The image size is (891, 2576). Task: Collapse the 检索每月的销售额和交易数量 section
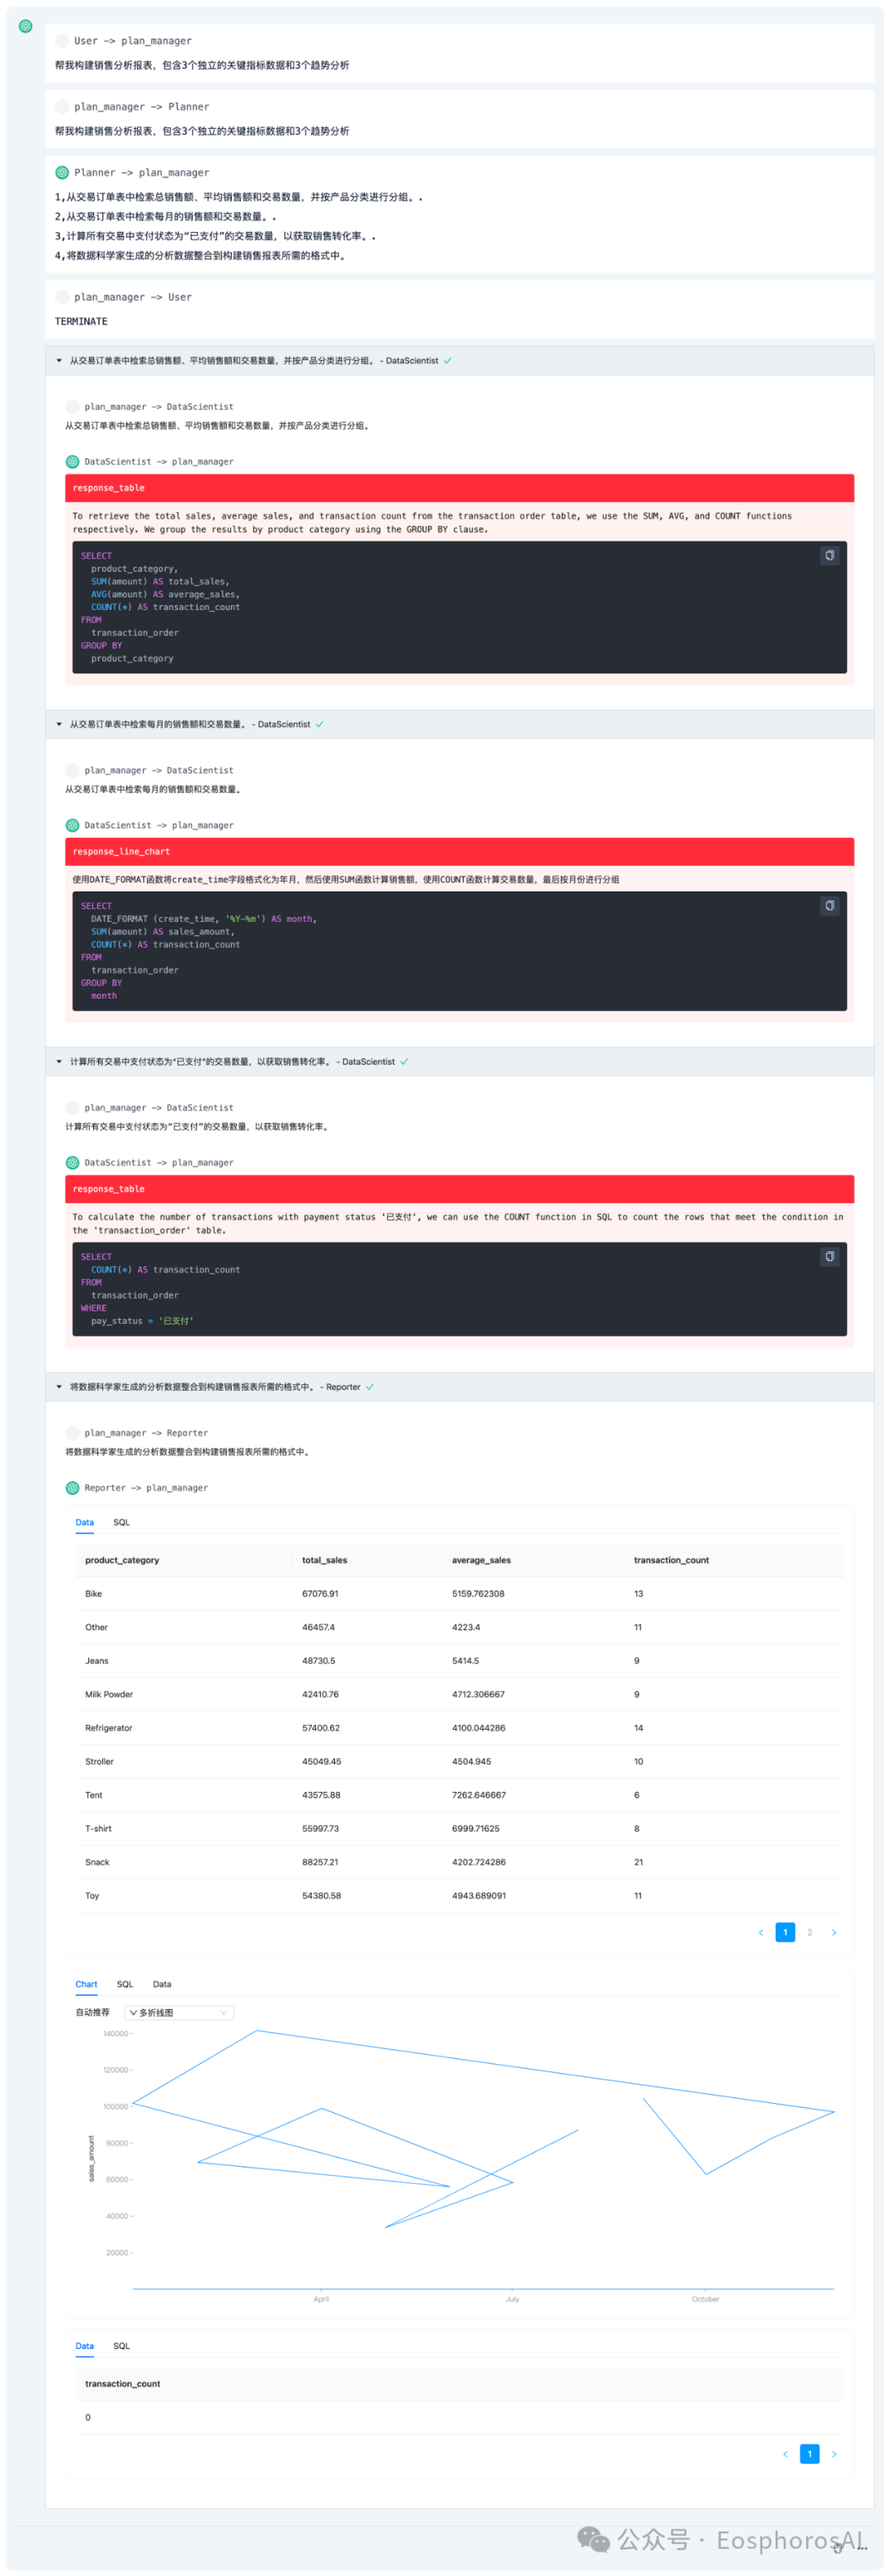[x=59, y=725]
